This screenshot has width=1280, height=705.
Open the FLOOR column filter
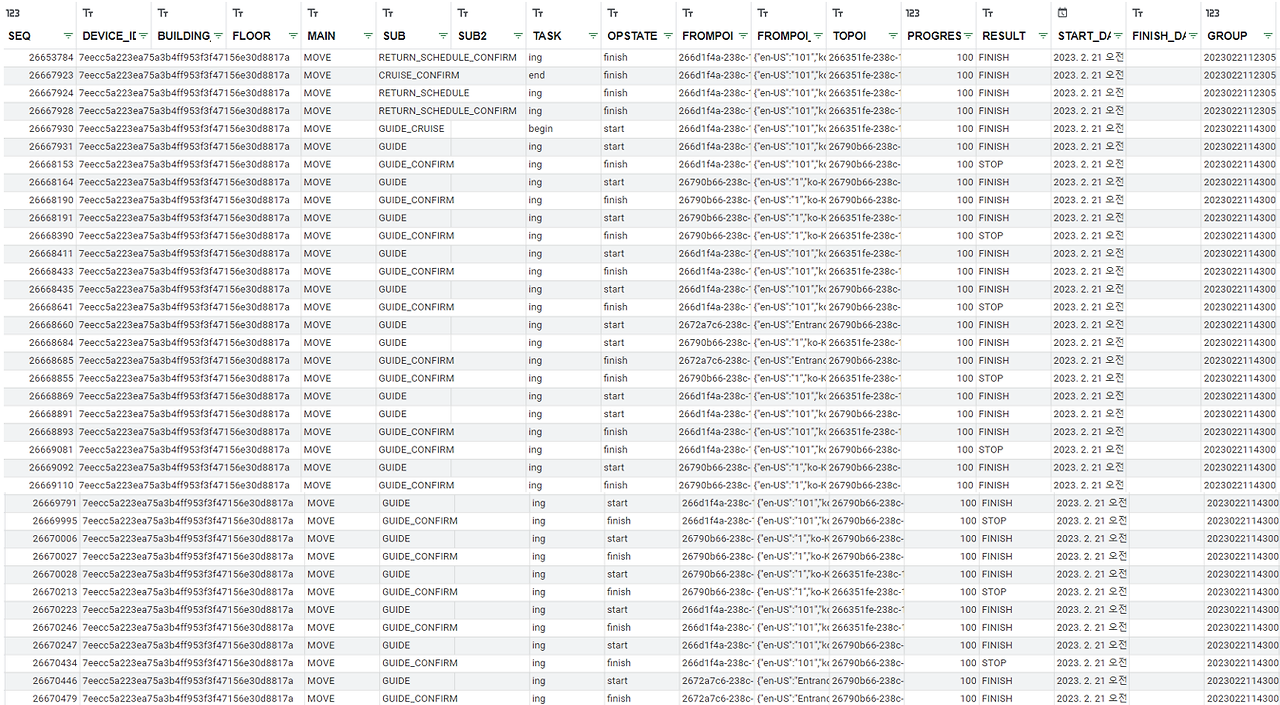(292, 36)
